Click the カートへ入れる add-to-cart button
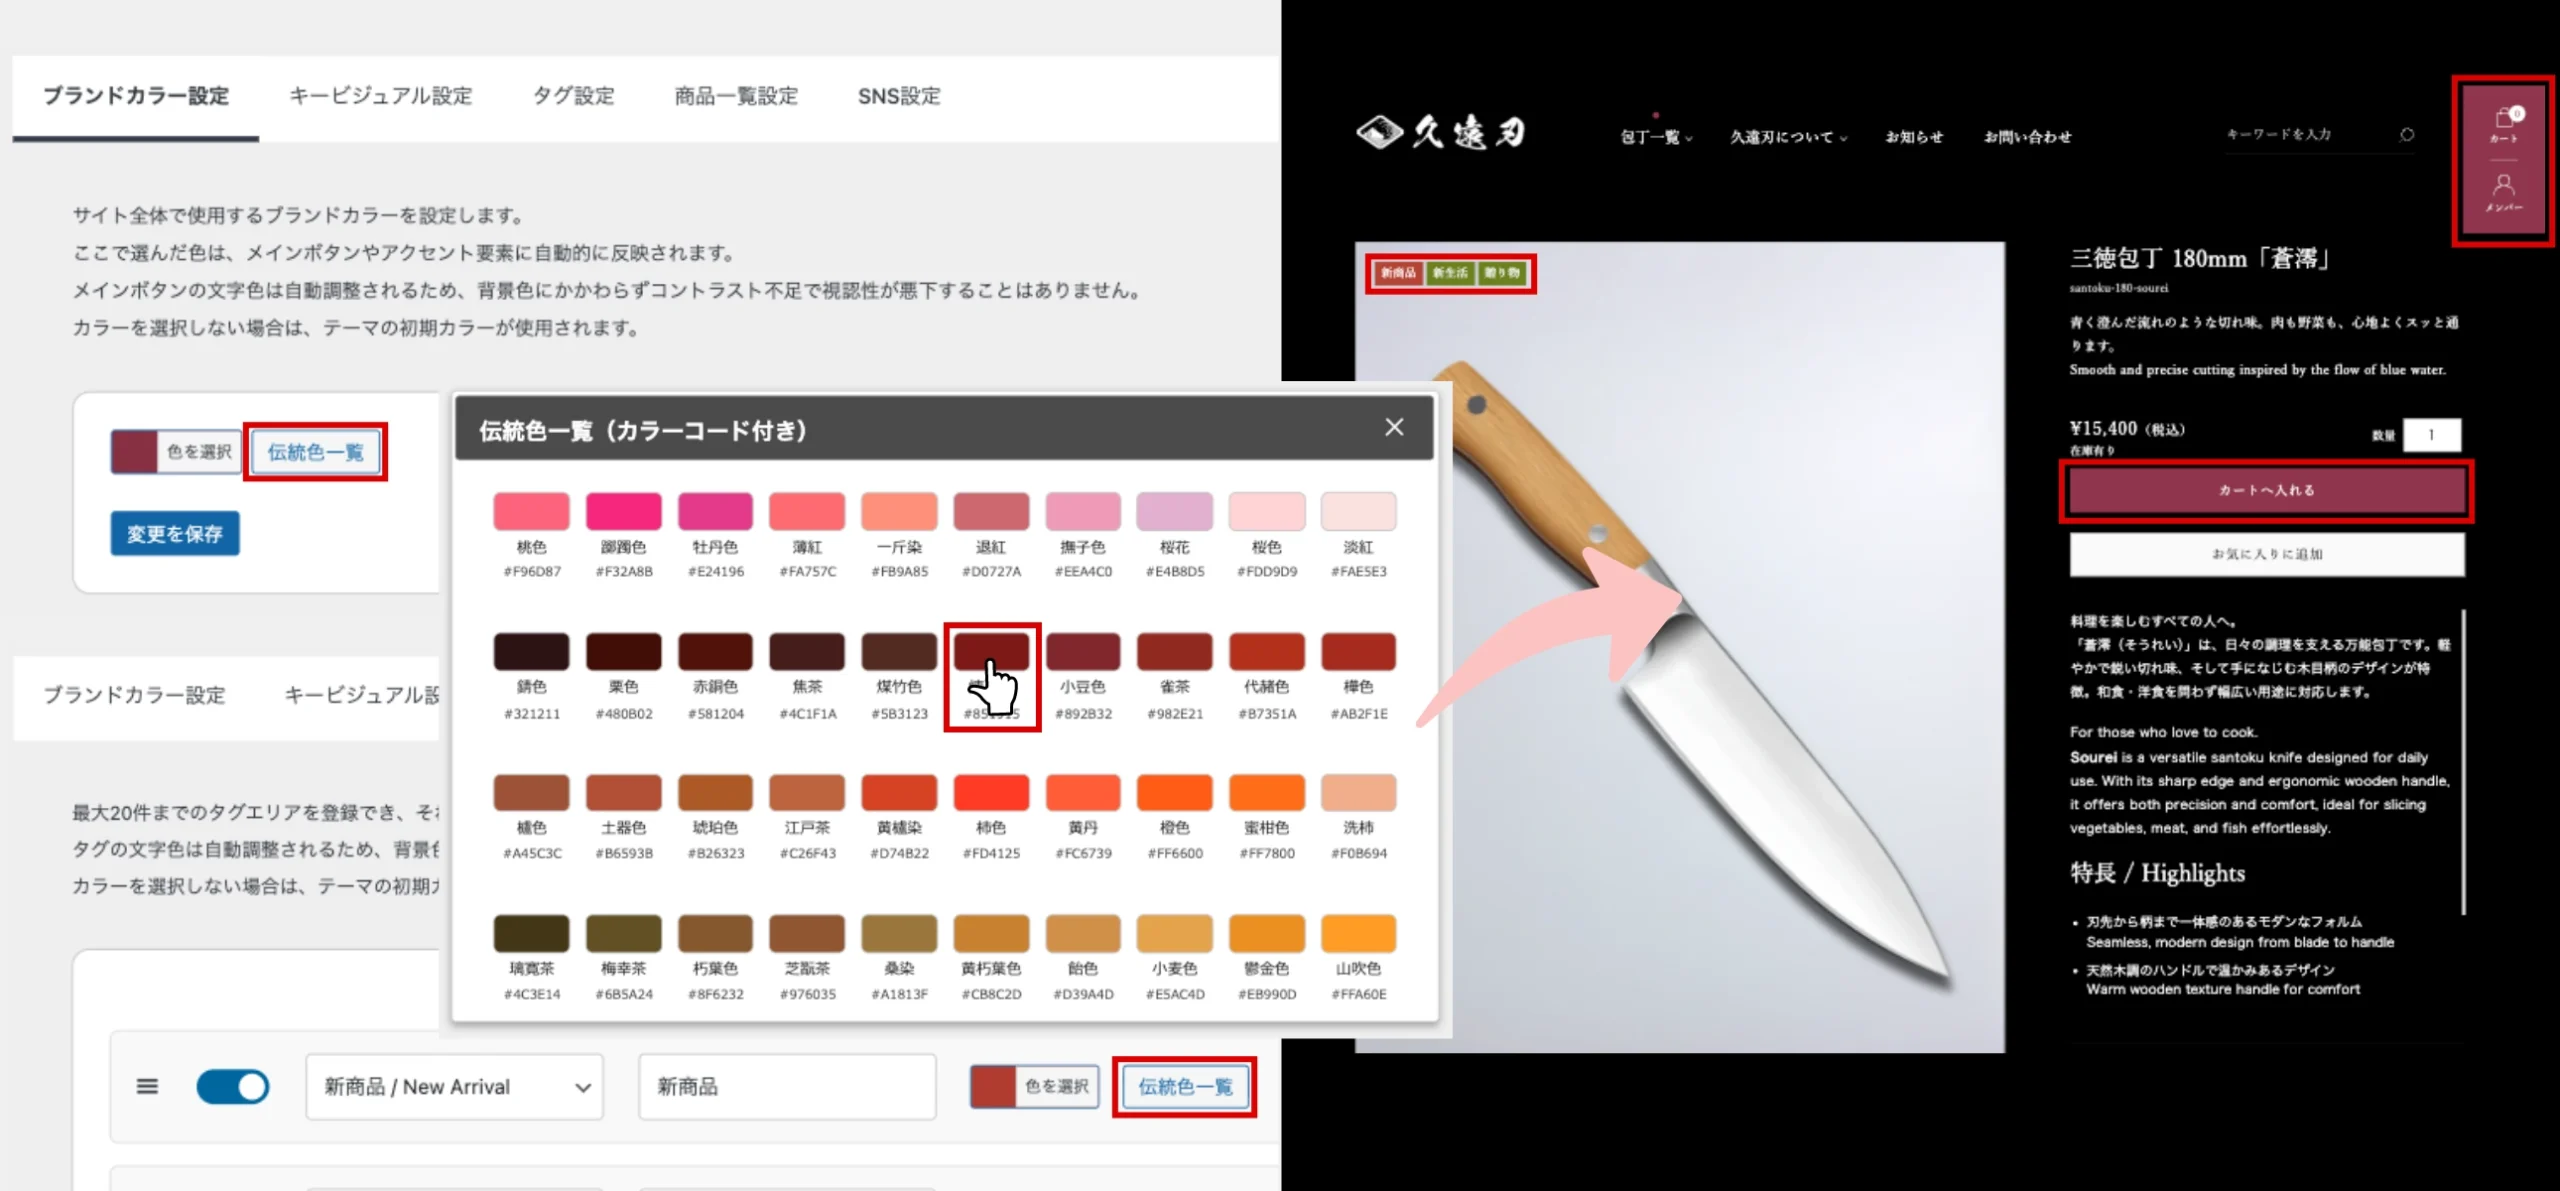Viewport: 2560px width, 1191px height. coord(2266,490)
